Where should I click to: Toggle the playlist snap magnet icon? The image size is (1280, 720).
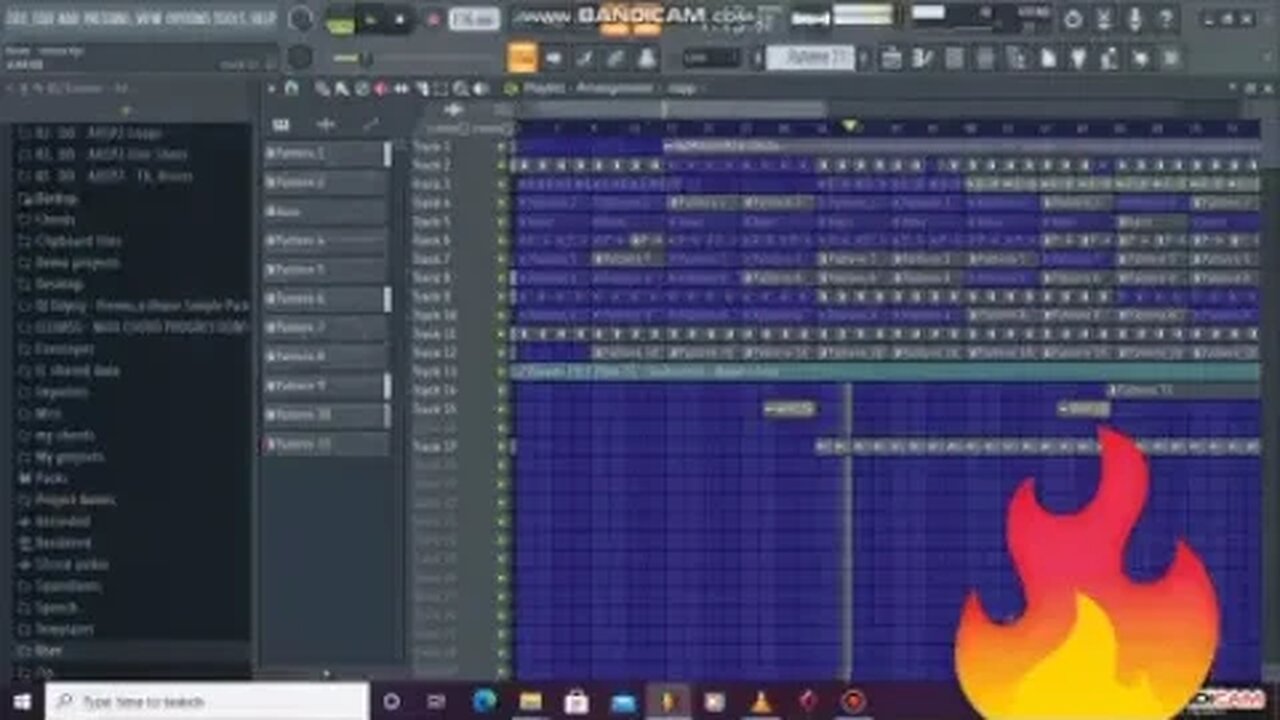[x=292, y=88]
